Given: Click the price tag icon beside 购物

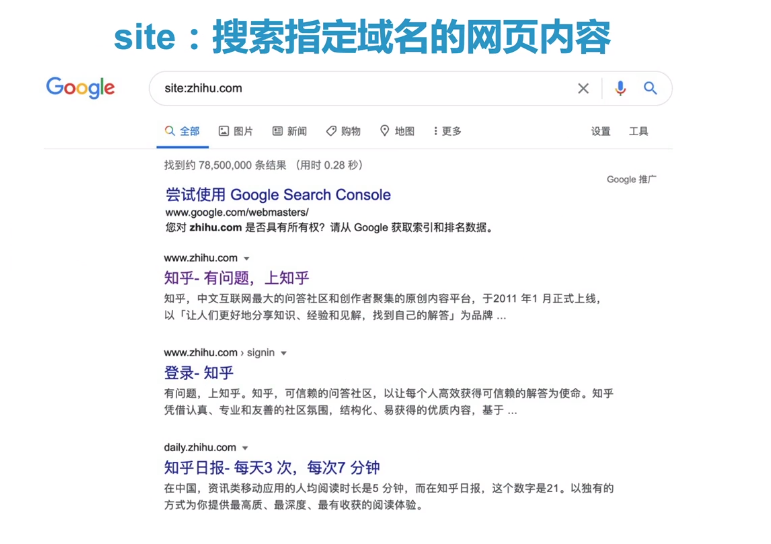Looking at the screenshot, I should pyautogui.click(x=331, y=131).
